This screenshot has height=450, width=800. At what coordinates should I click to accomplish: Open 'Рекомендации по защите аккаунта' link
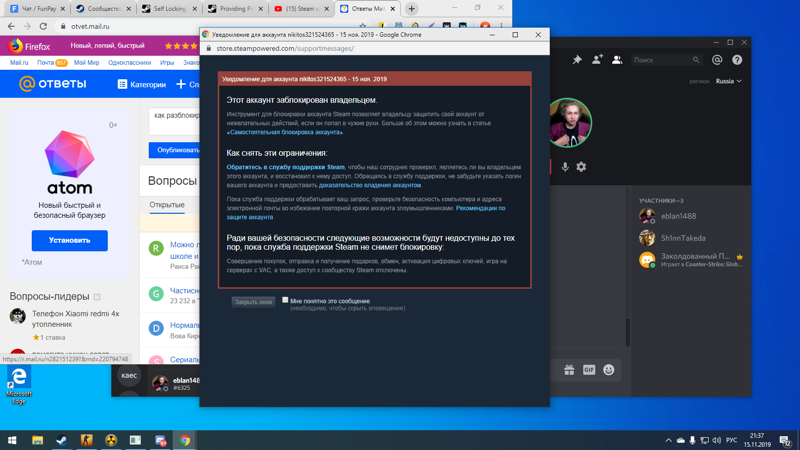[x=366, y=212]
